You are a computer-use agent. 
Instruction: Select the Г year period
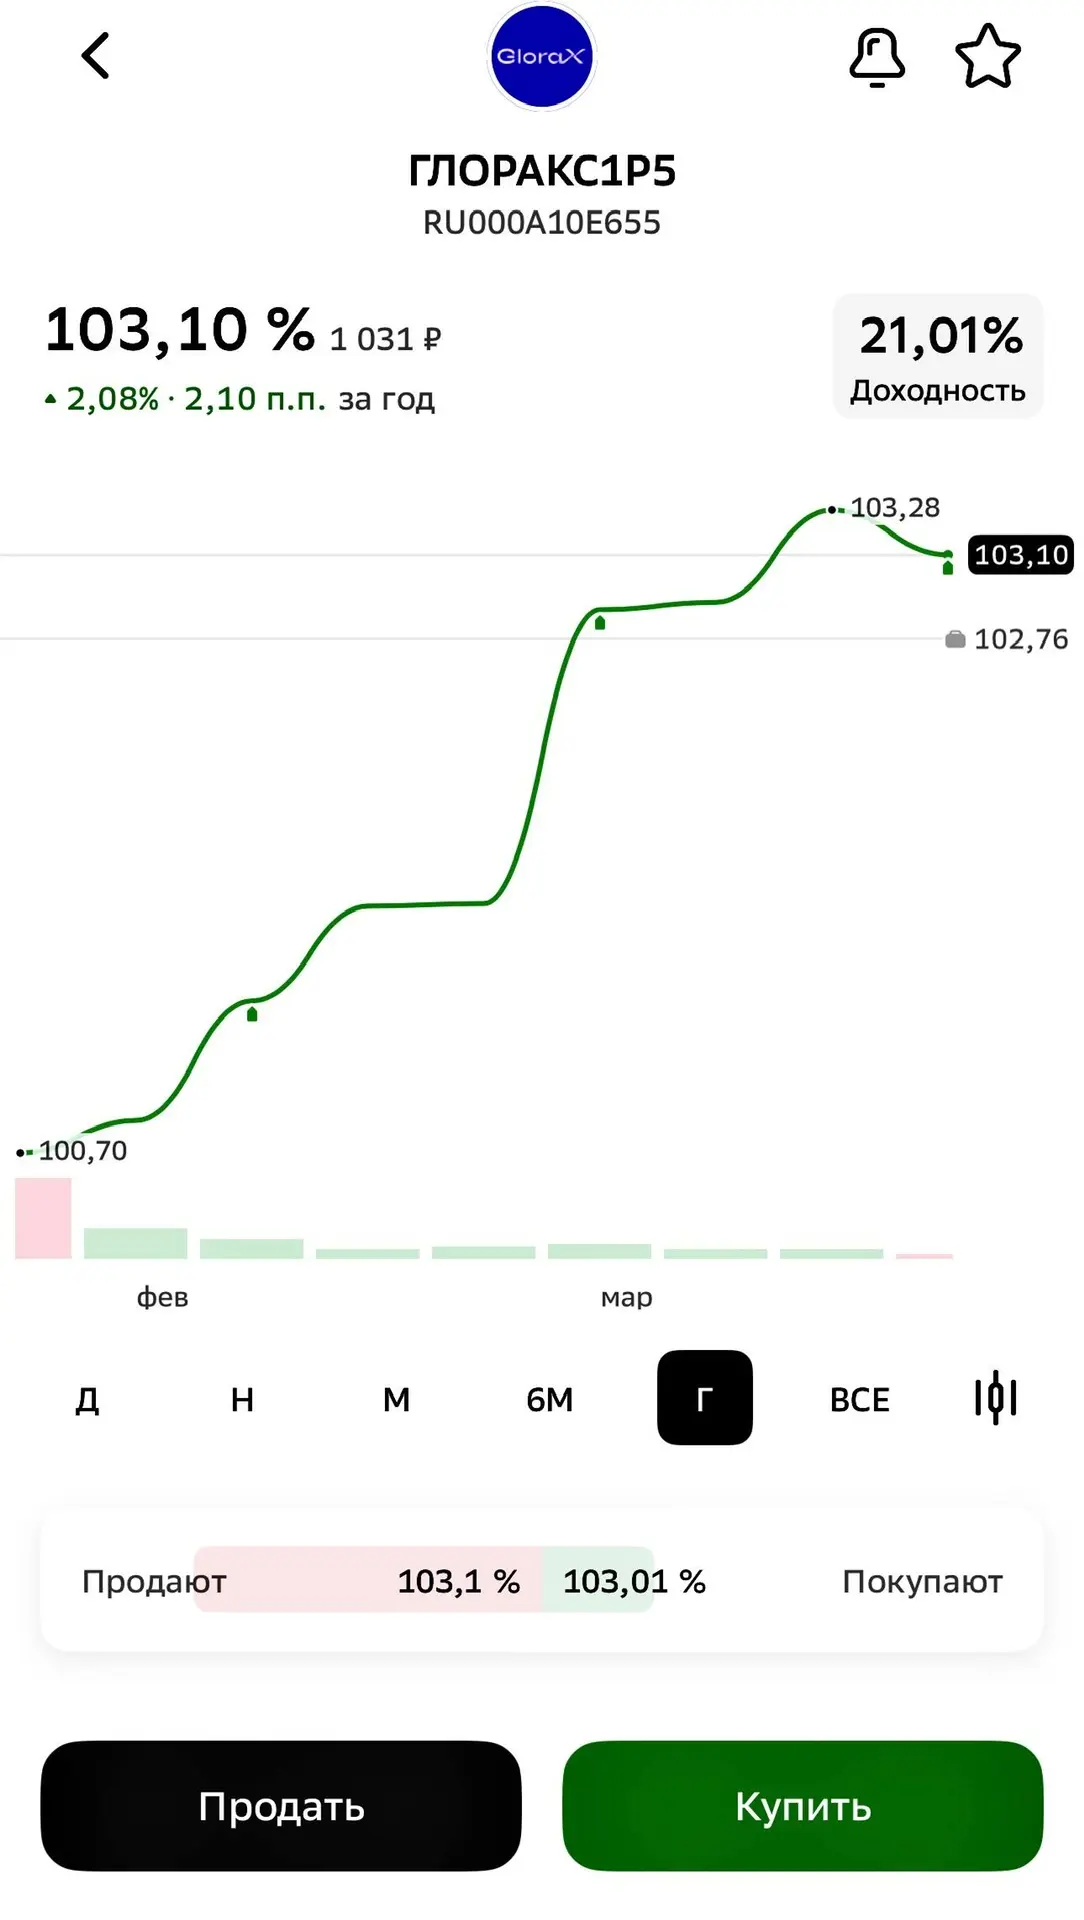[705, 1398]
